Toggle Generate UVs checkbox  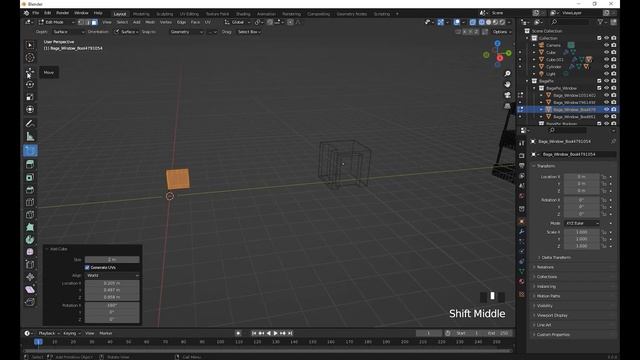pyautogui.click(x=87, y=268)
